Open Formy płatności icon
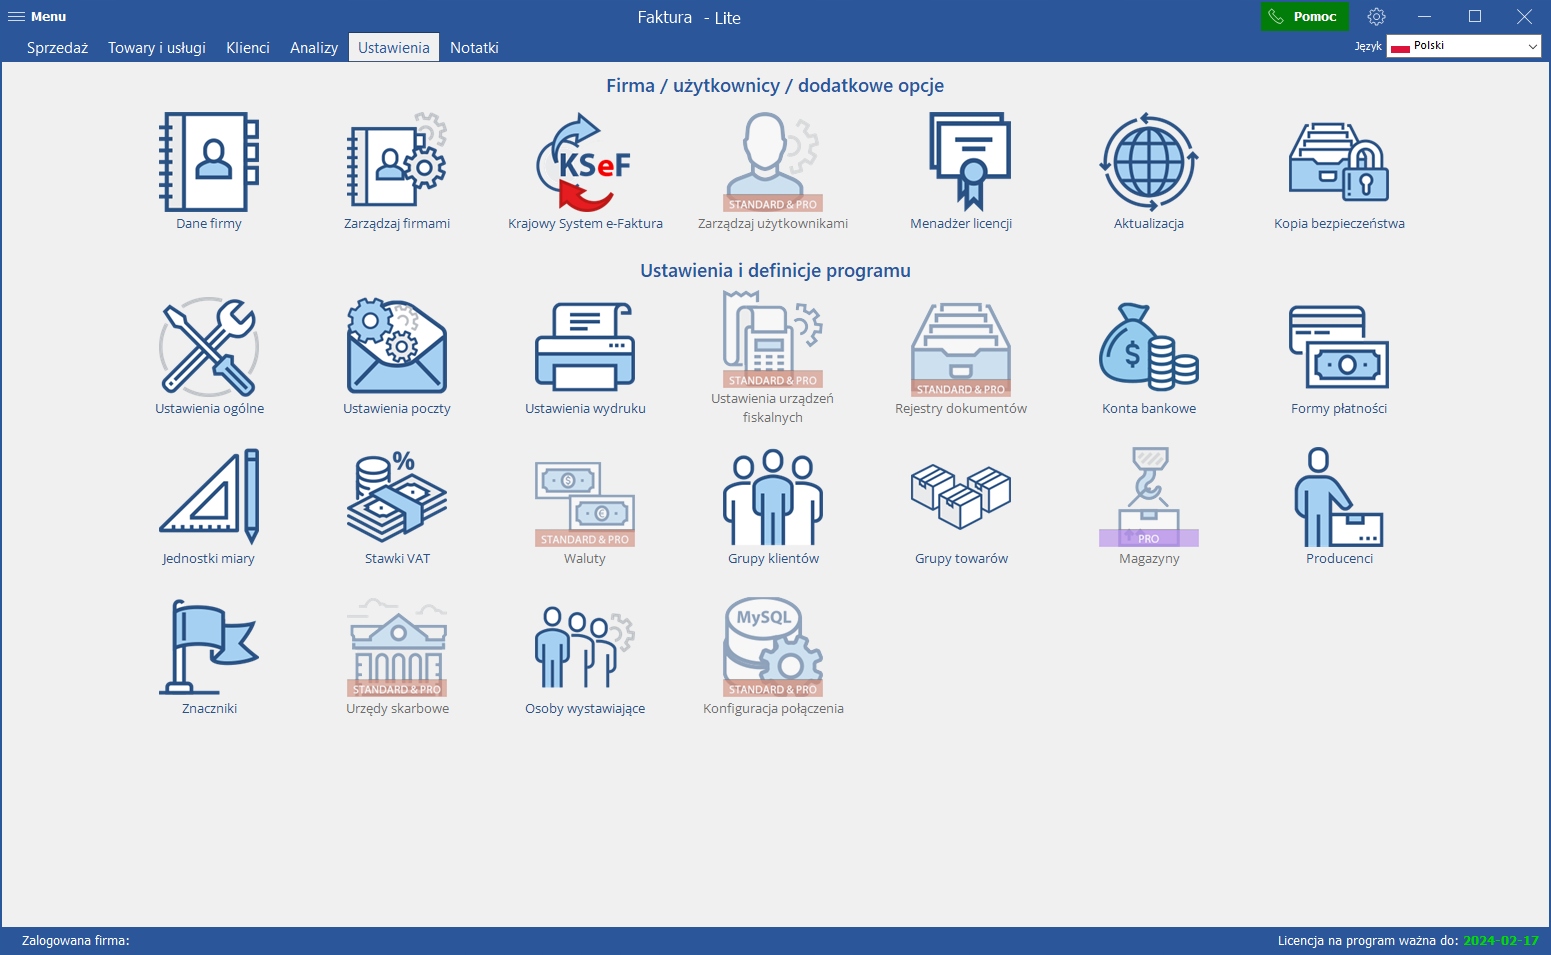Image resolution: width=1551 pixels, height=955 pixels. [1339, 347]
